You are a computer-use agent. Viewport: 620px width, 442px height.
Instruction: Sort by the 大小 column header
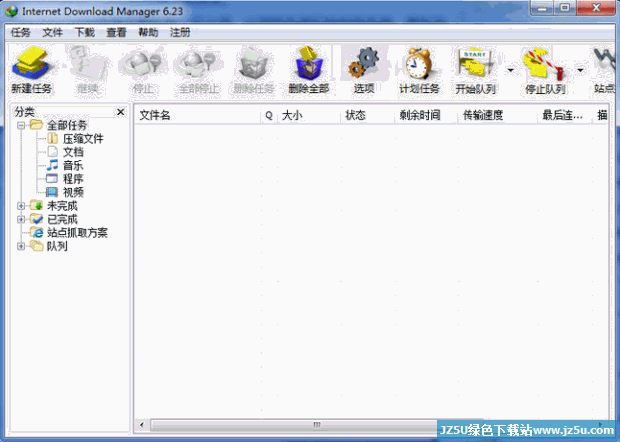point(308,115)
